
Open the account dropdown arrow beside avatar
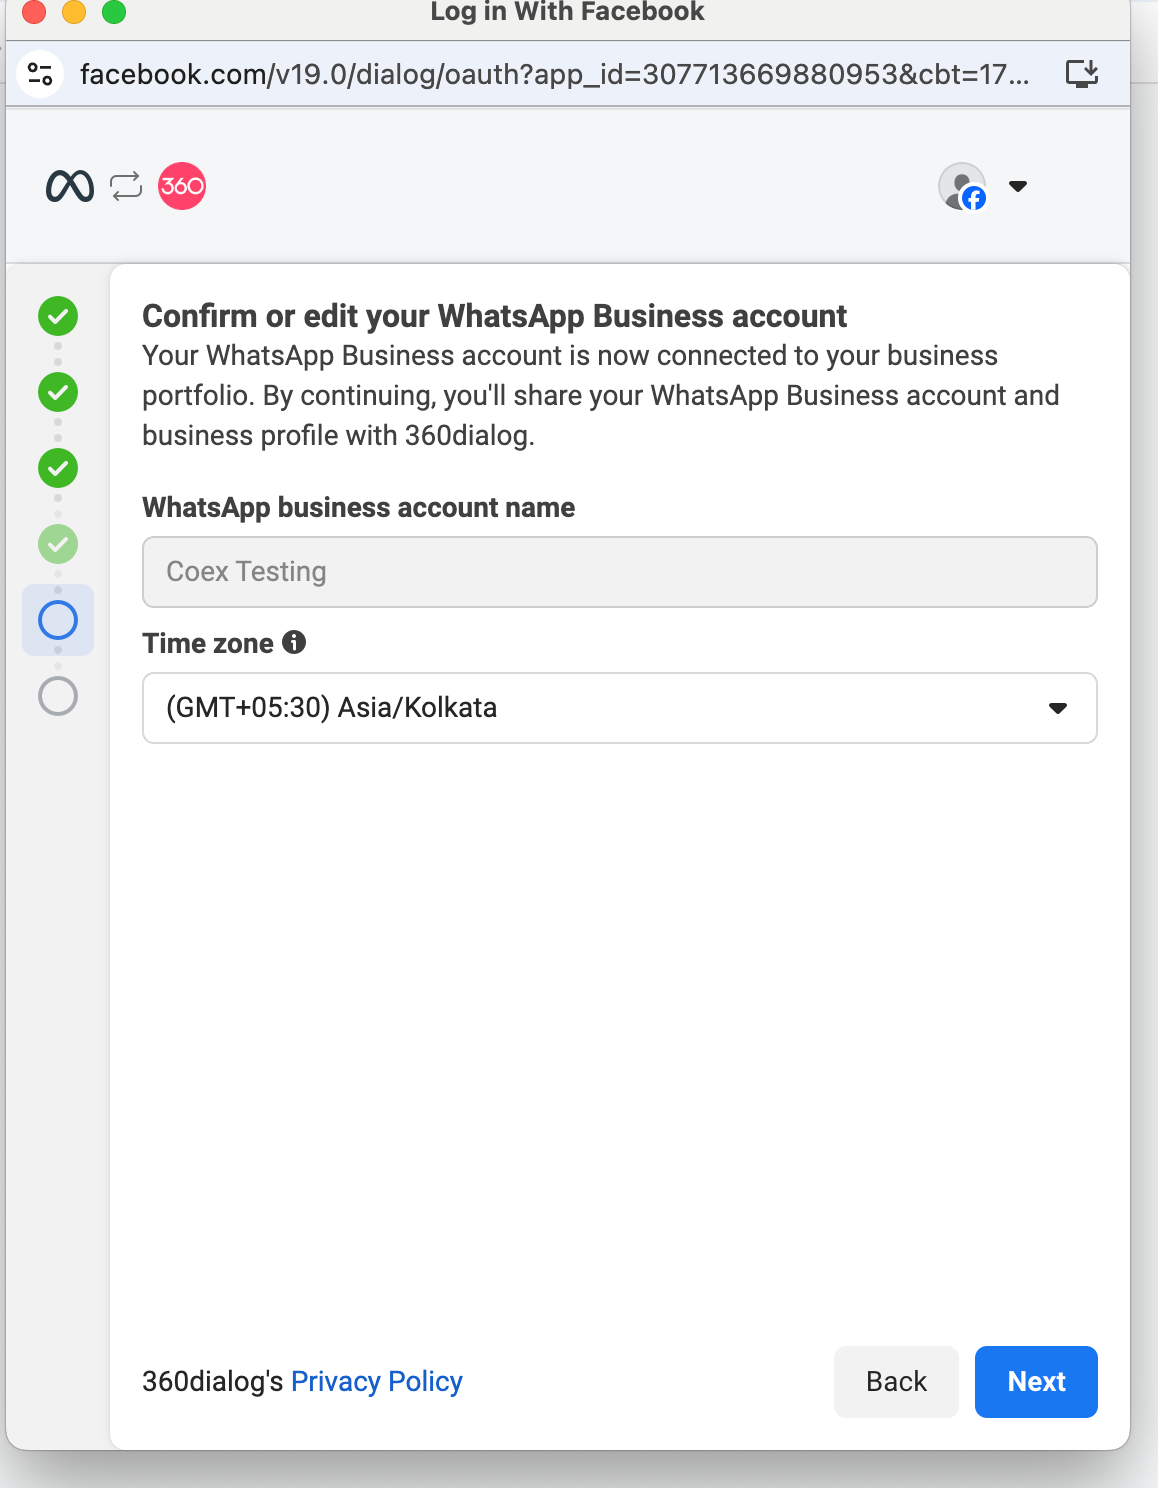coord(1018,186)
